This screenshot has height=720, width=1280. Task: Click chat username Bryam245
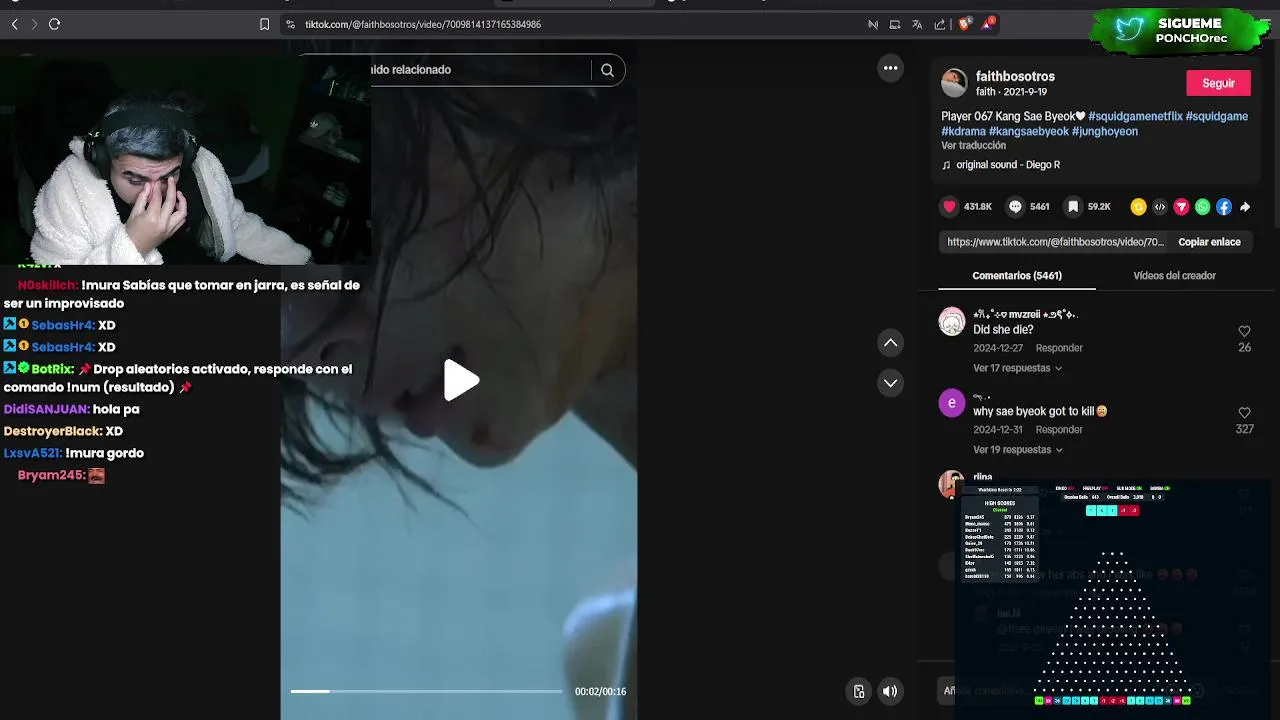tap(51, 475)
